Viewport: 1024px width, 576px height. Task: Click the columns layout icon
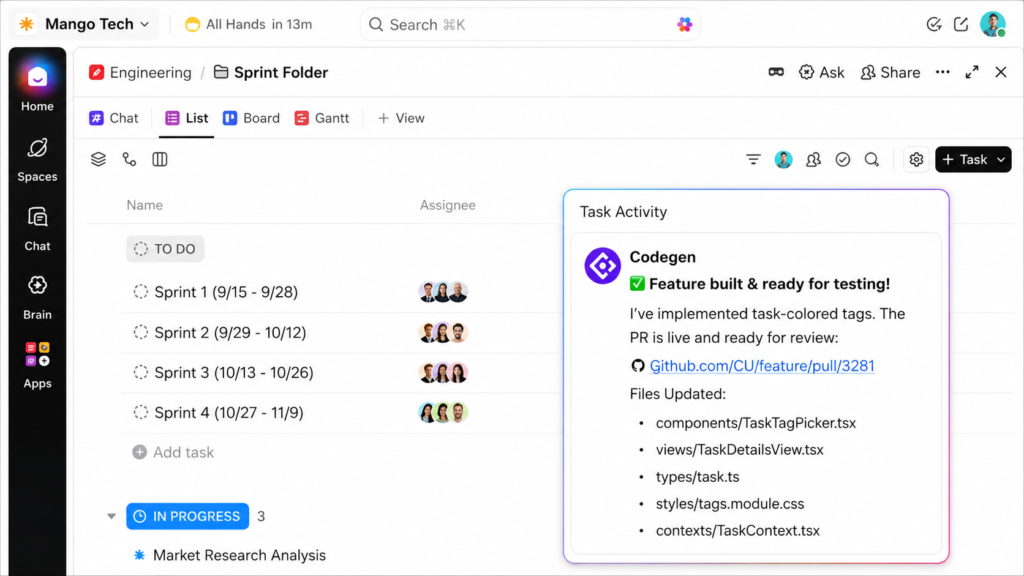(x=160, y=159)
